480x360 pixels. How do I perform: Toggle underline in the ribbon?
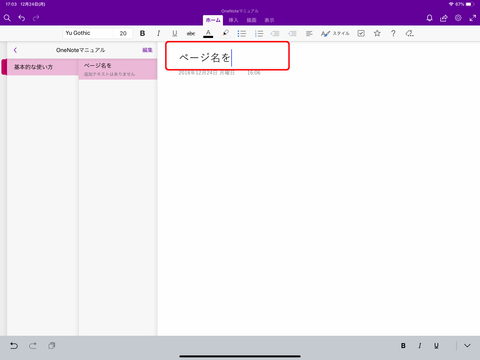click(x=175, y=33)
